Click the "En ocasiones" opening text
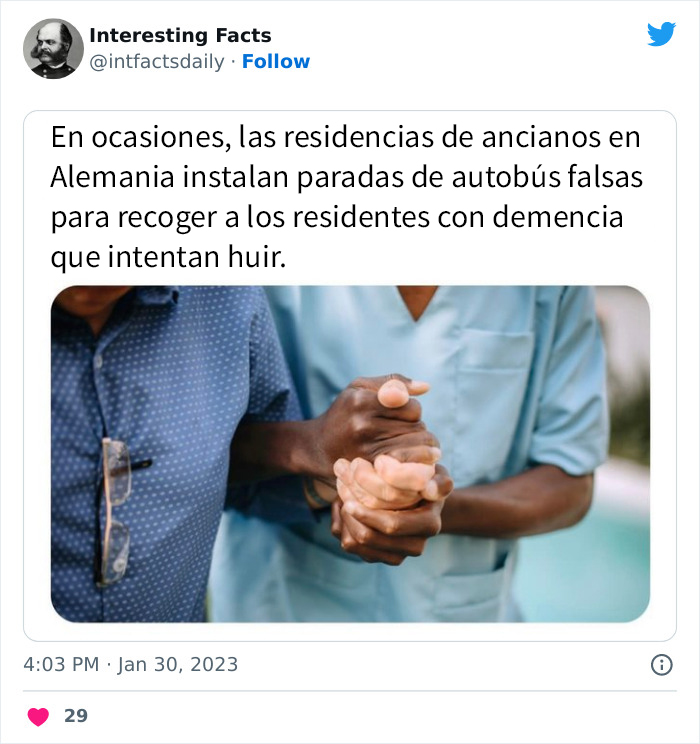Viewport: 700px width, 744px height. tap(138, 138)
